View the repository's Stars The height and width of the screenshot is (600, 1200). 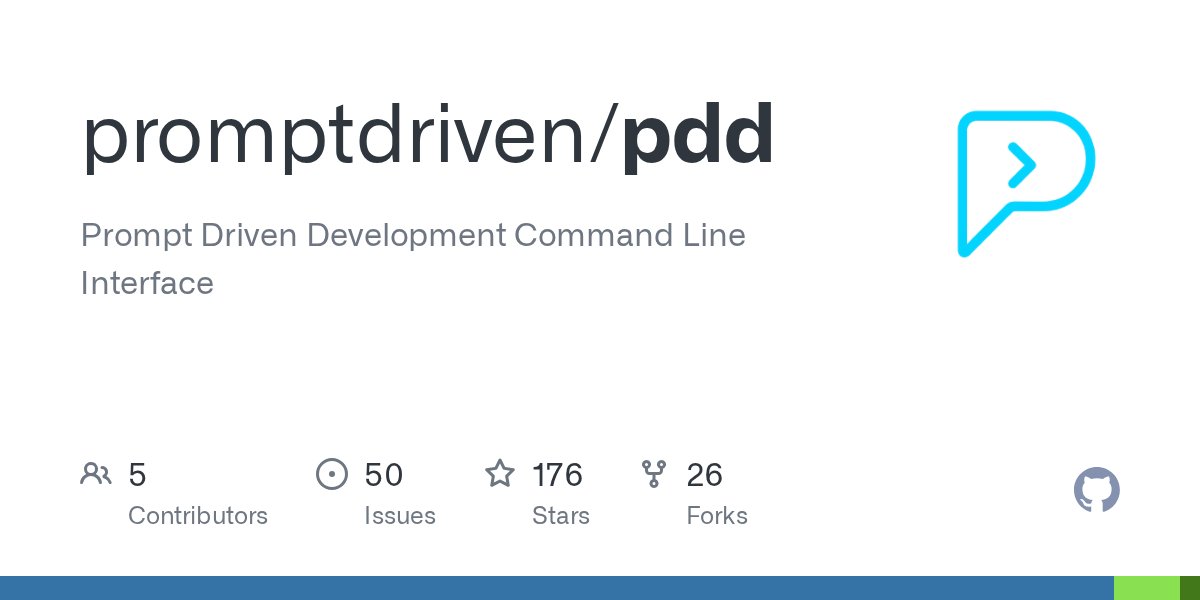click(x=561, y=516)
